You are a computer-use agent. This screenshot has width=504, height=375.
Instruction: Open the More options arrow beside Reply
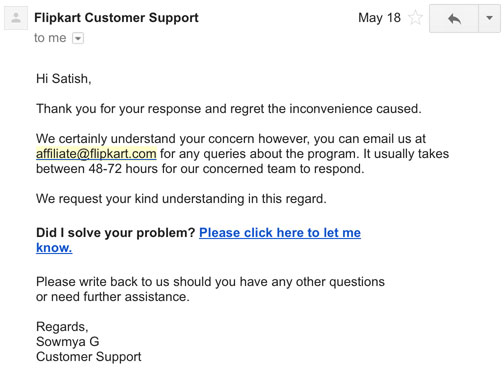click(x=489, y=18)
